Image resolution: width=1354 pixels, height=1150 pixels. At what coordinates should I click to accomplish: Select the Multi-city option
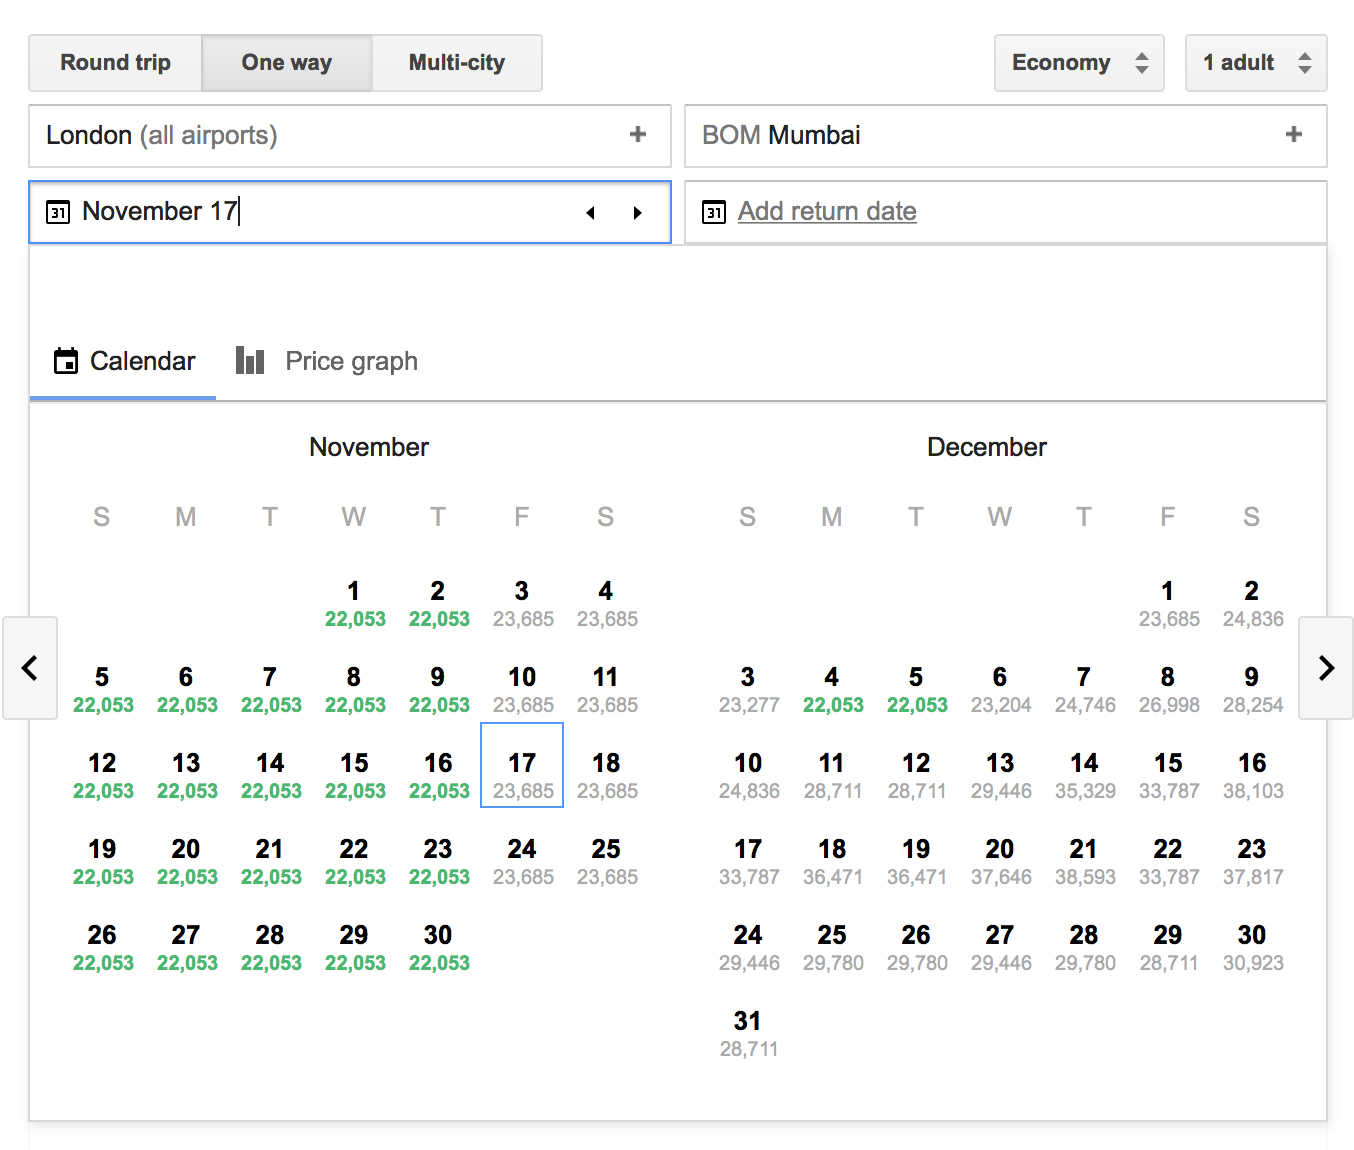457,63
